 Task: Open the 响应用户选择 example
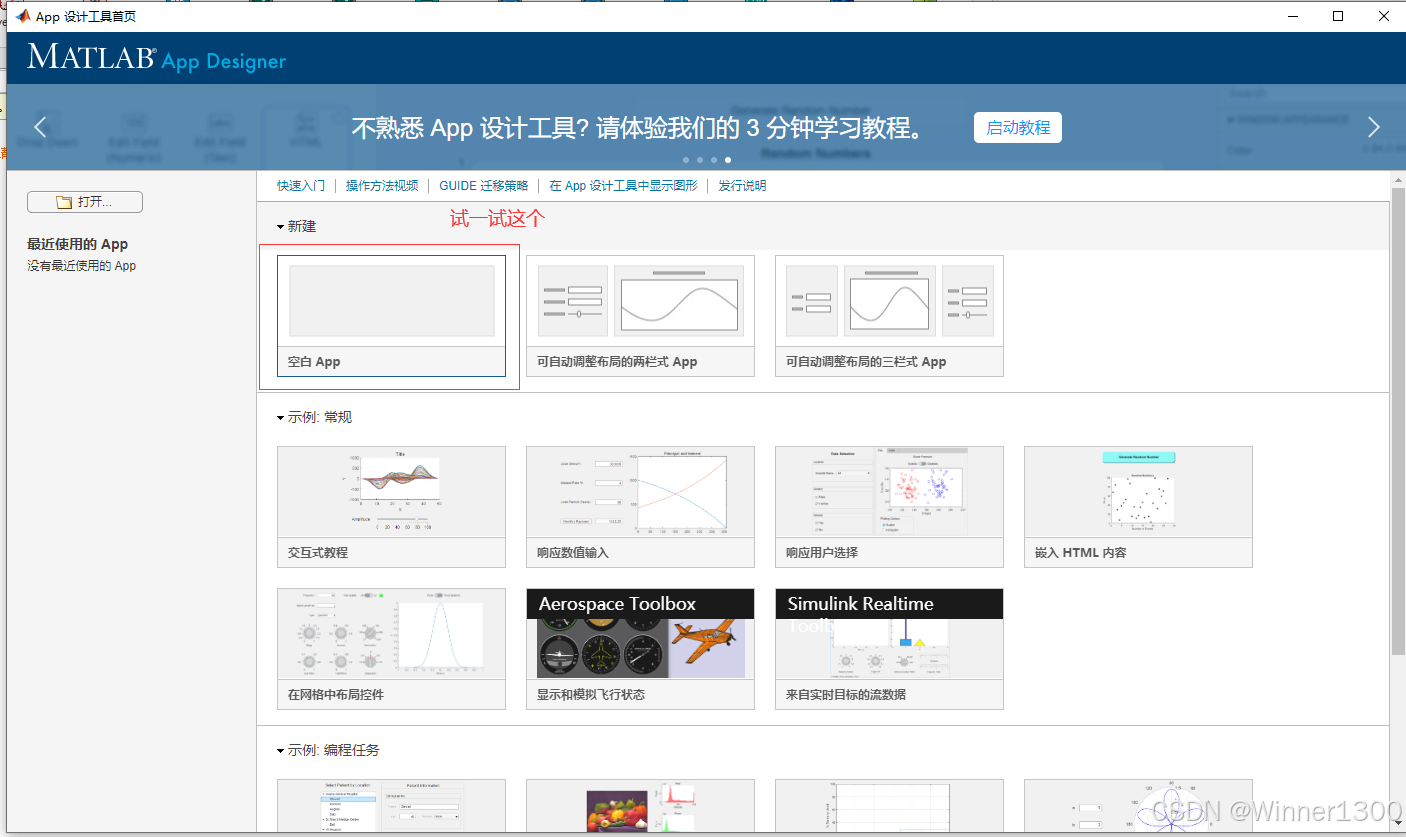(x=889, y=507)
